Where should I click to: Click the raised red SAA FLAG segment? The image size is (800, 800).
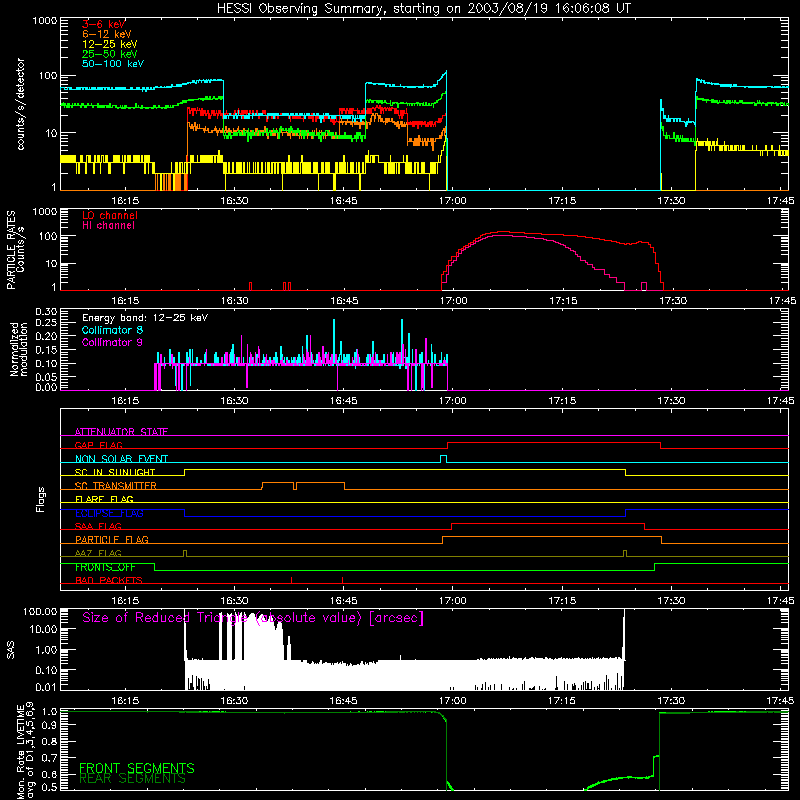pyautogui.click(x=548, y=524)
